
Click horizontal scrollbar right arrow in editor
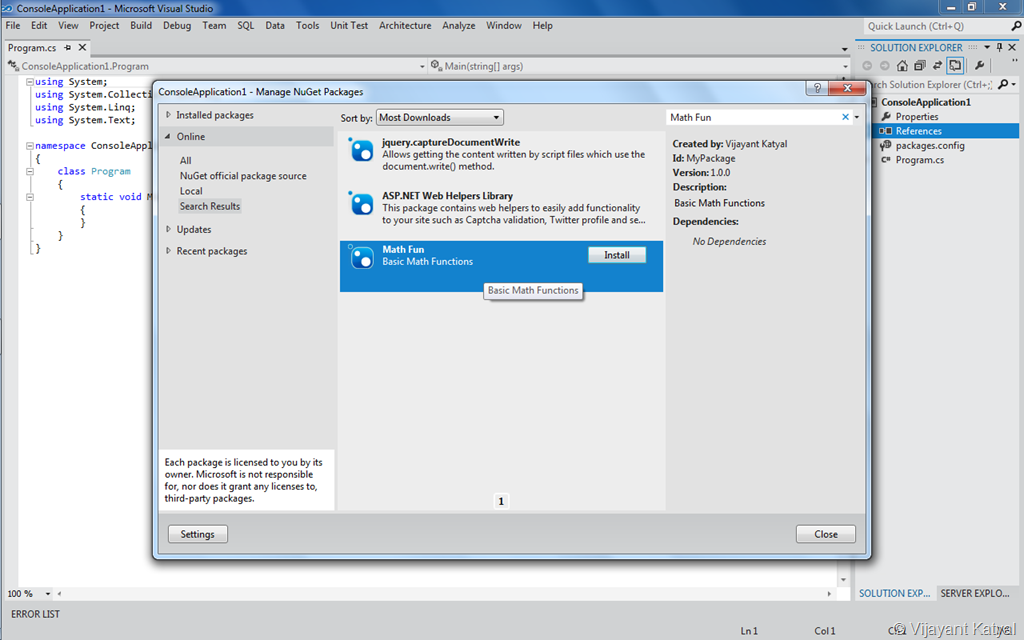(829, 594)
